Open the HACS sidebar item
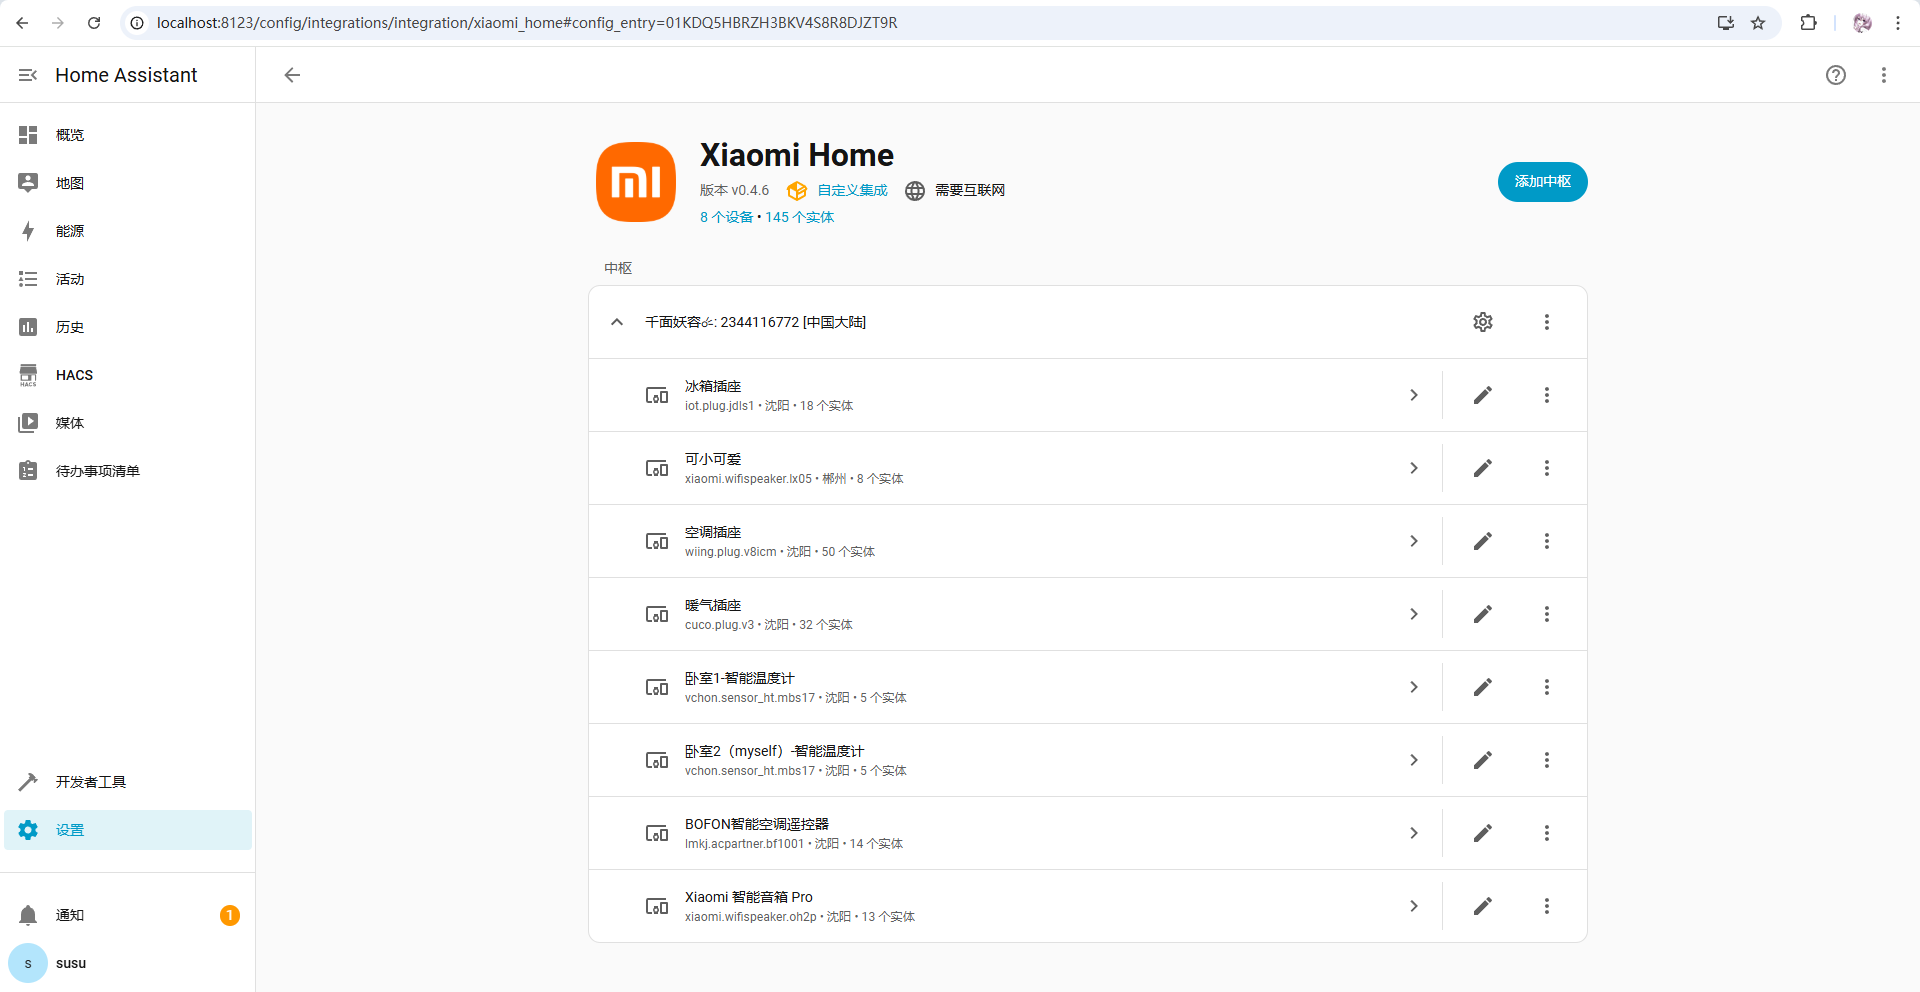This screenshot has width=1920, height=992. tap(74, 375)
